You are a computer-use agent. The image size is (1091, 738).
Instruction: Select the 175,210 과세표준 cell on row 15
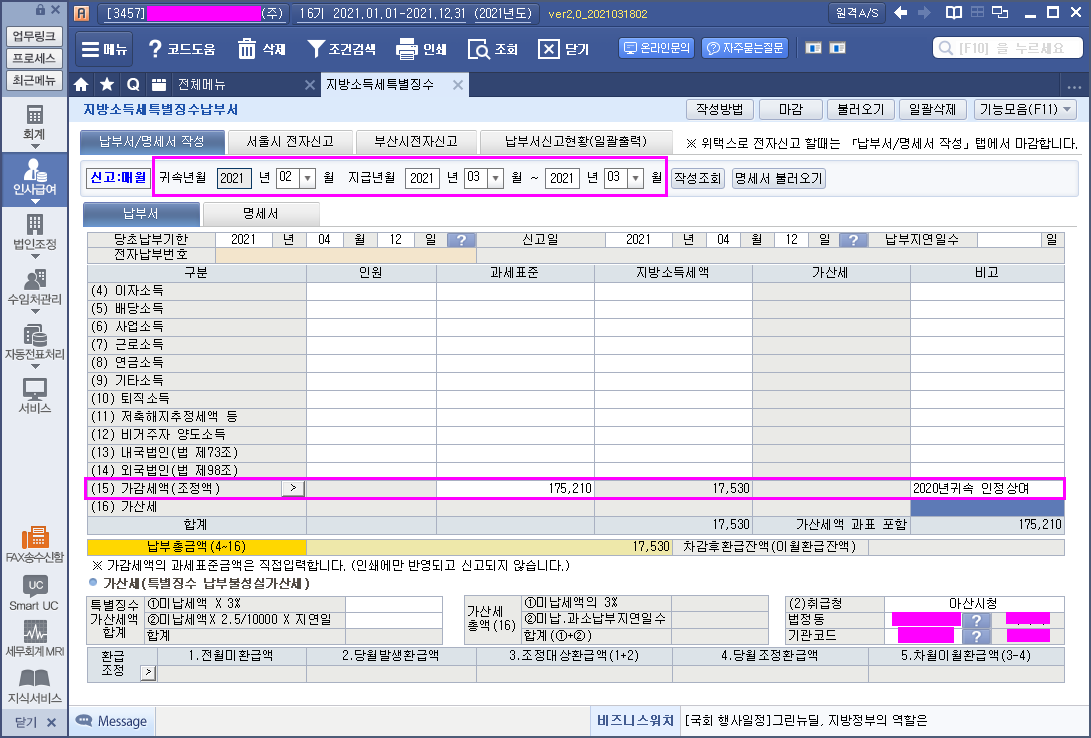(x=515, y=488)
